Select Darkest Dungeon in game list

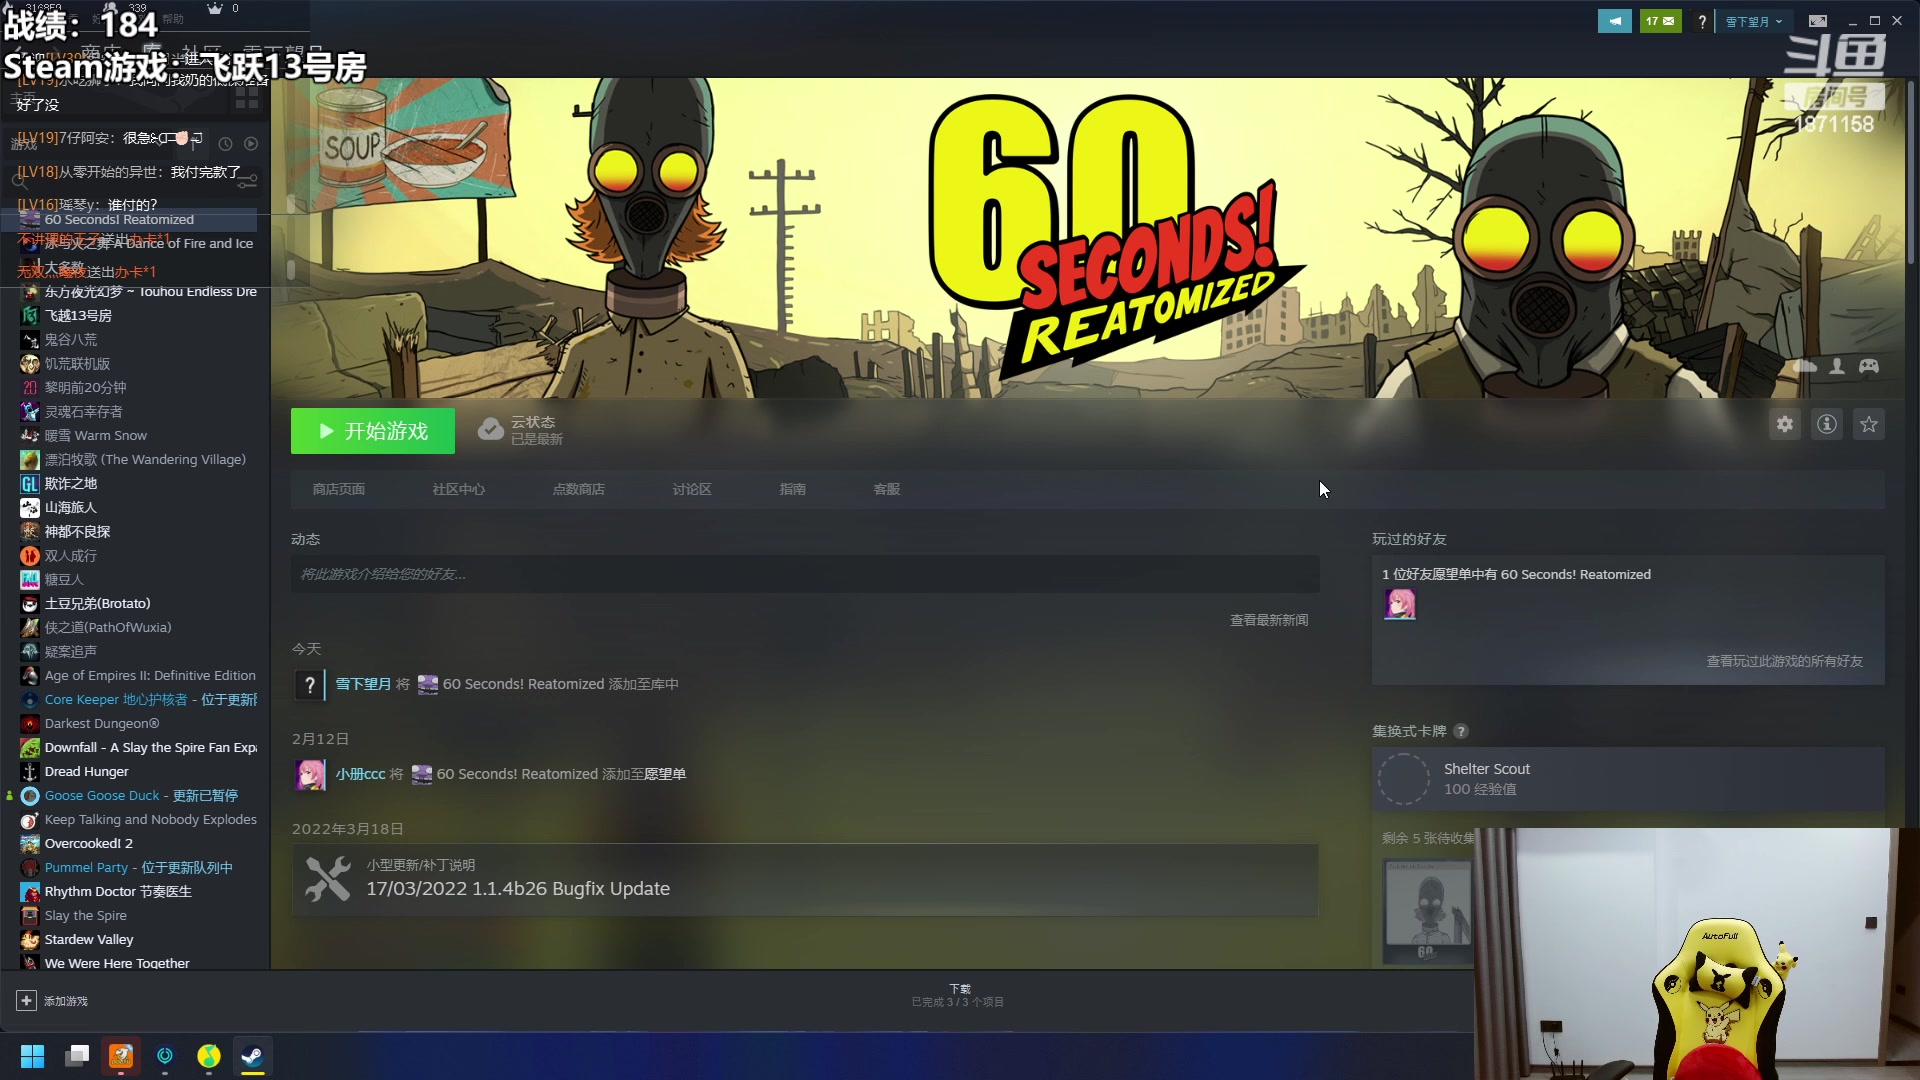click(101, 723)
